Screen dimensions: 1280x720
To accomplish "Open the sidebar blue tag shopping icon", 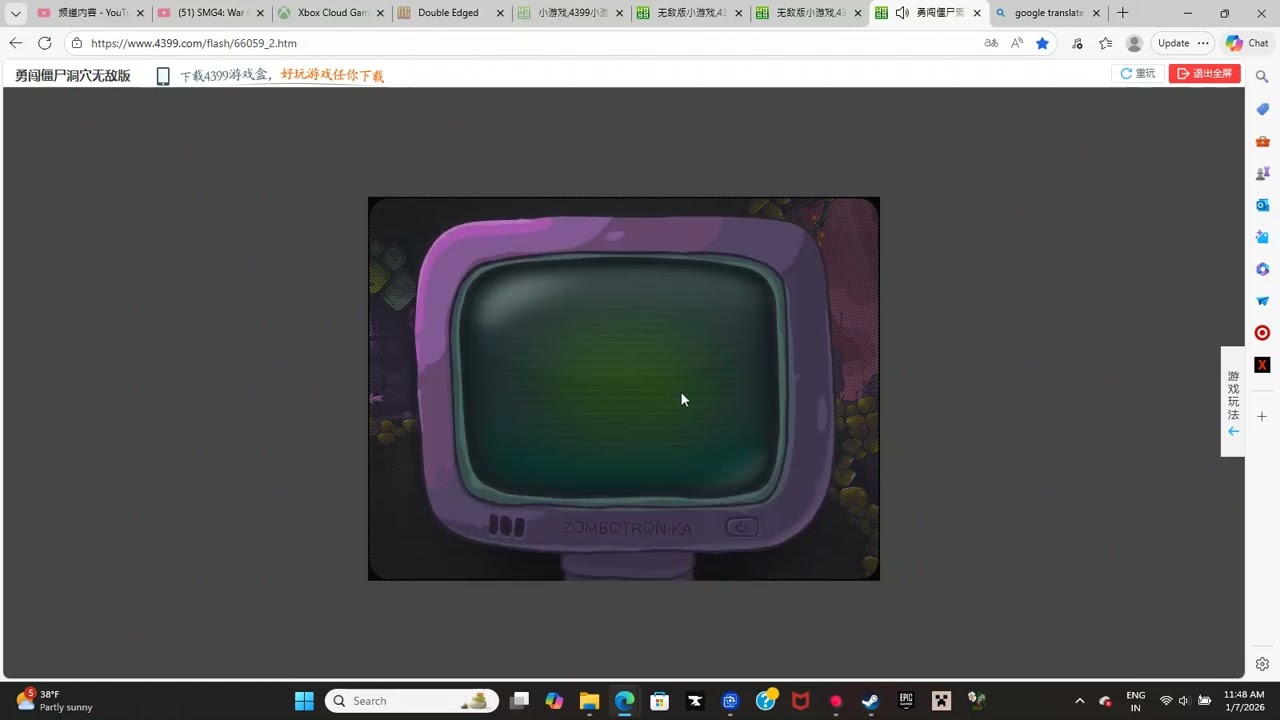I will [x=1262, y=109].
